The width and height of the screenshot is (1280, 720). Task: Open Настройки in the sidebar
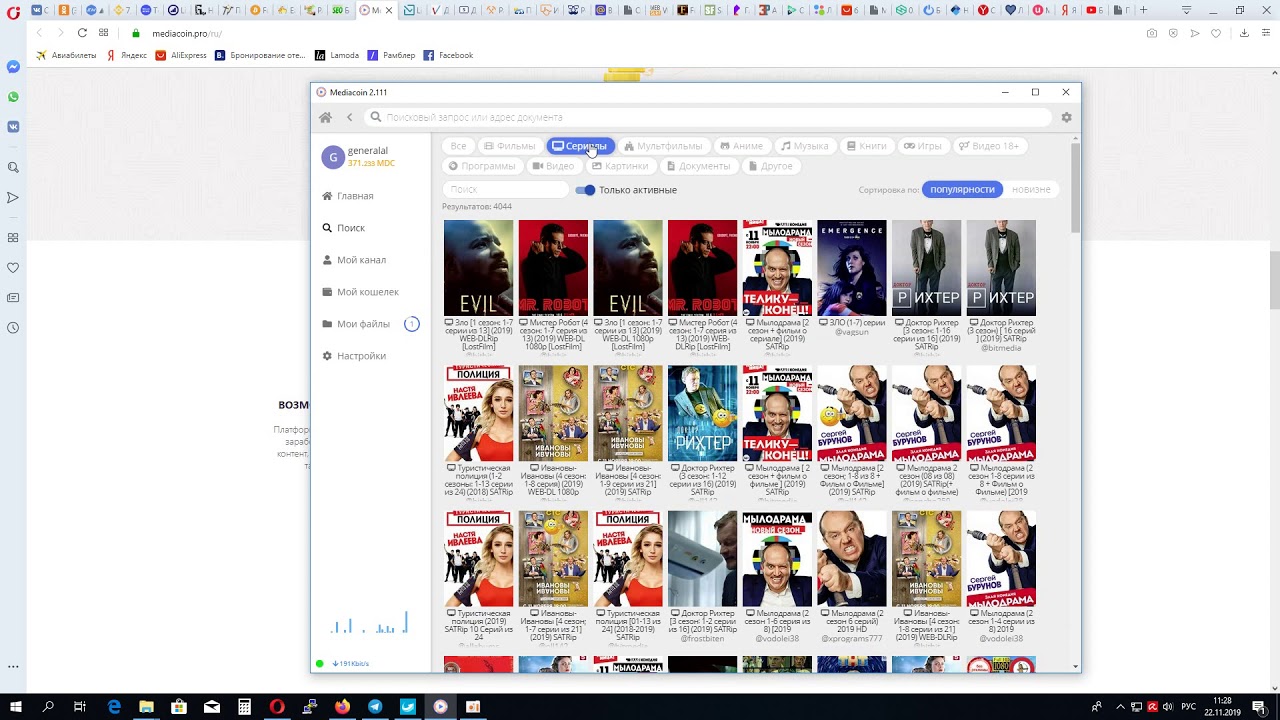point(354,356)
